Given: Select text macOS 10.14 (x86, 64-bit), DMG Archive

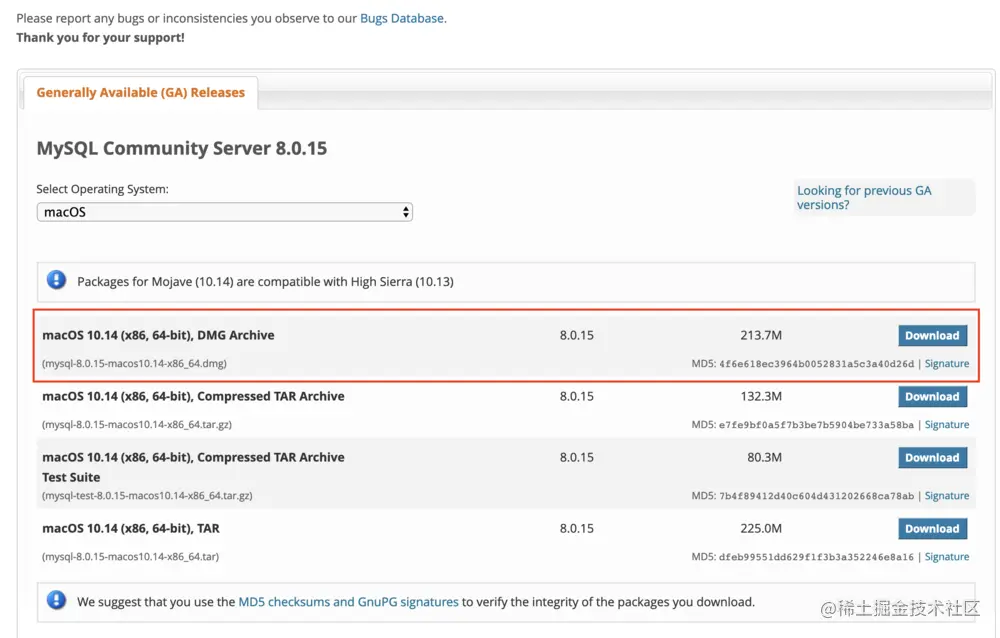Looking at the screenshot, I should click(158, 336).
